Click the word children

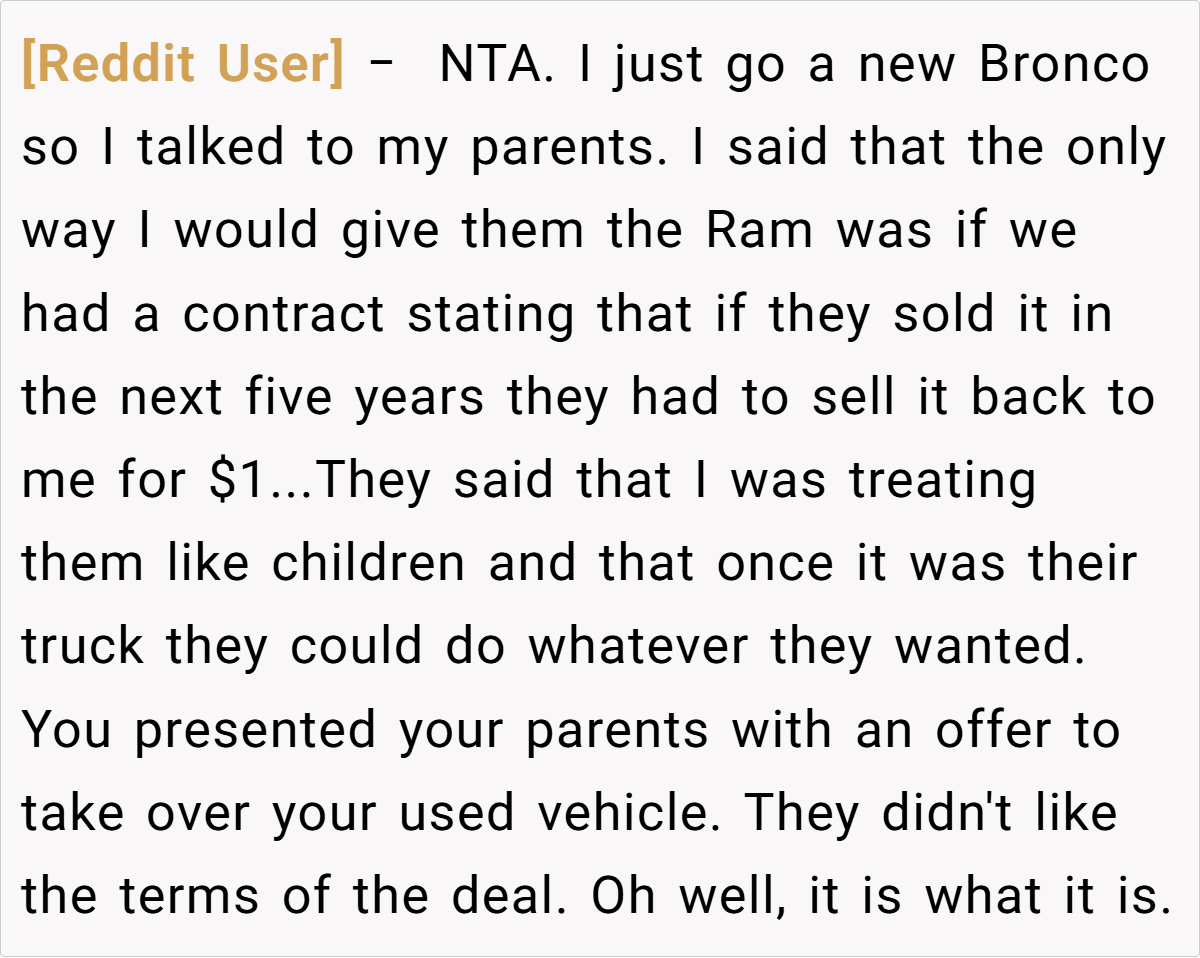pos(368,564)
